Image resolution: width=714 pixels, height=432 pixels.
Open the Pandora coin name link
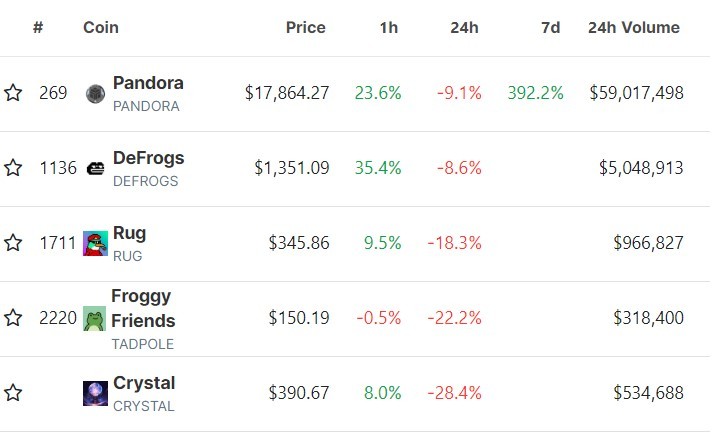tap(148, 83)
